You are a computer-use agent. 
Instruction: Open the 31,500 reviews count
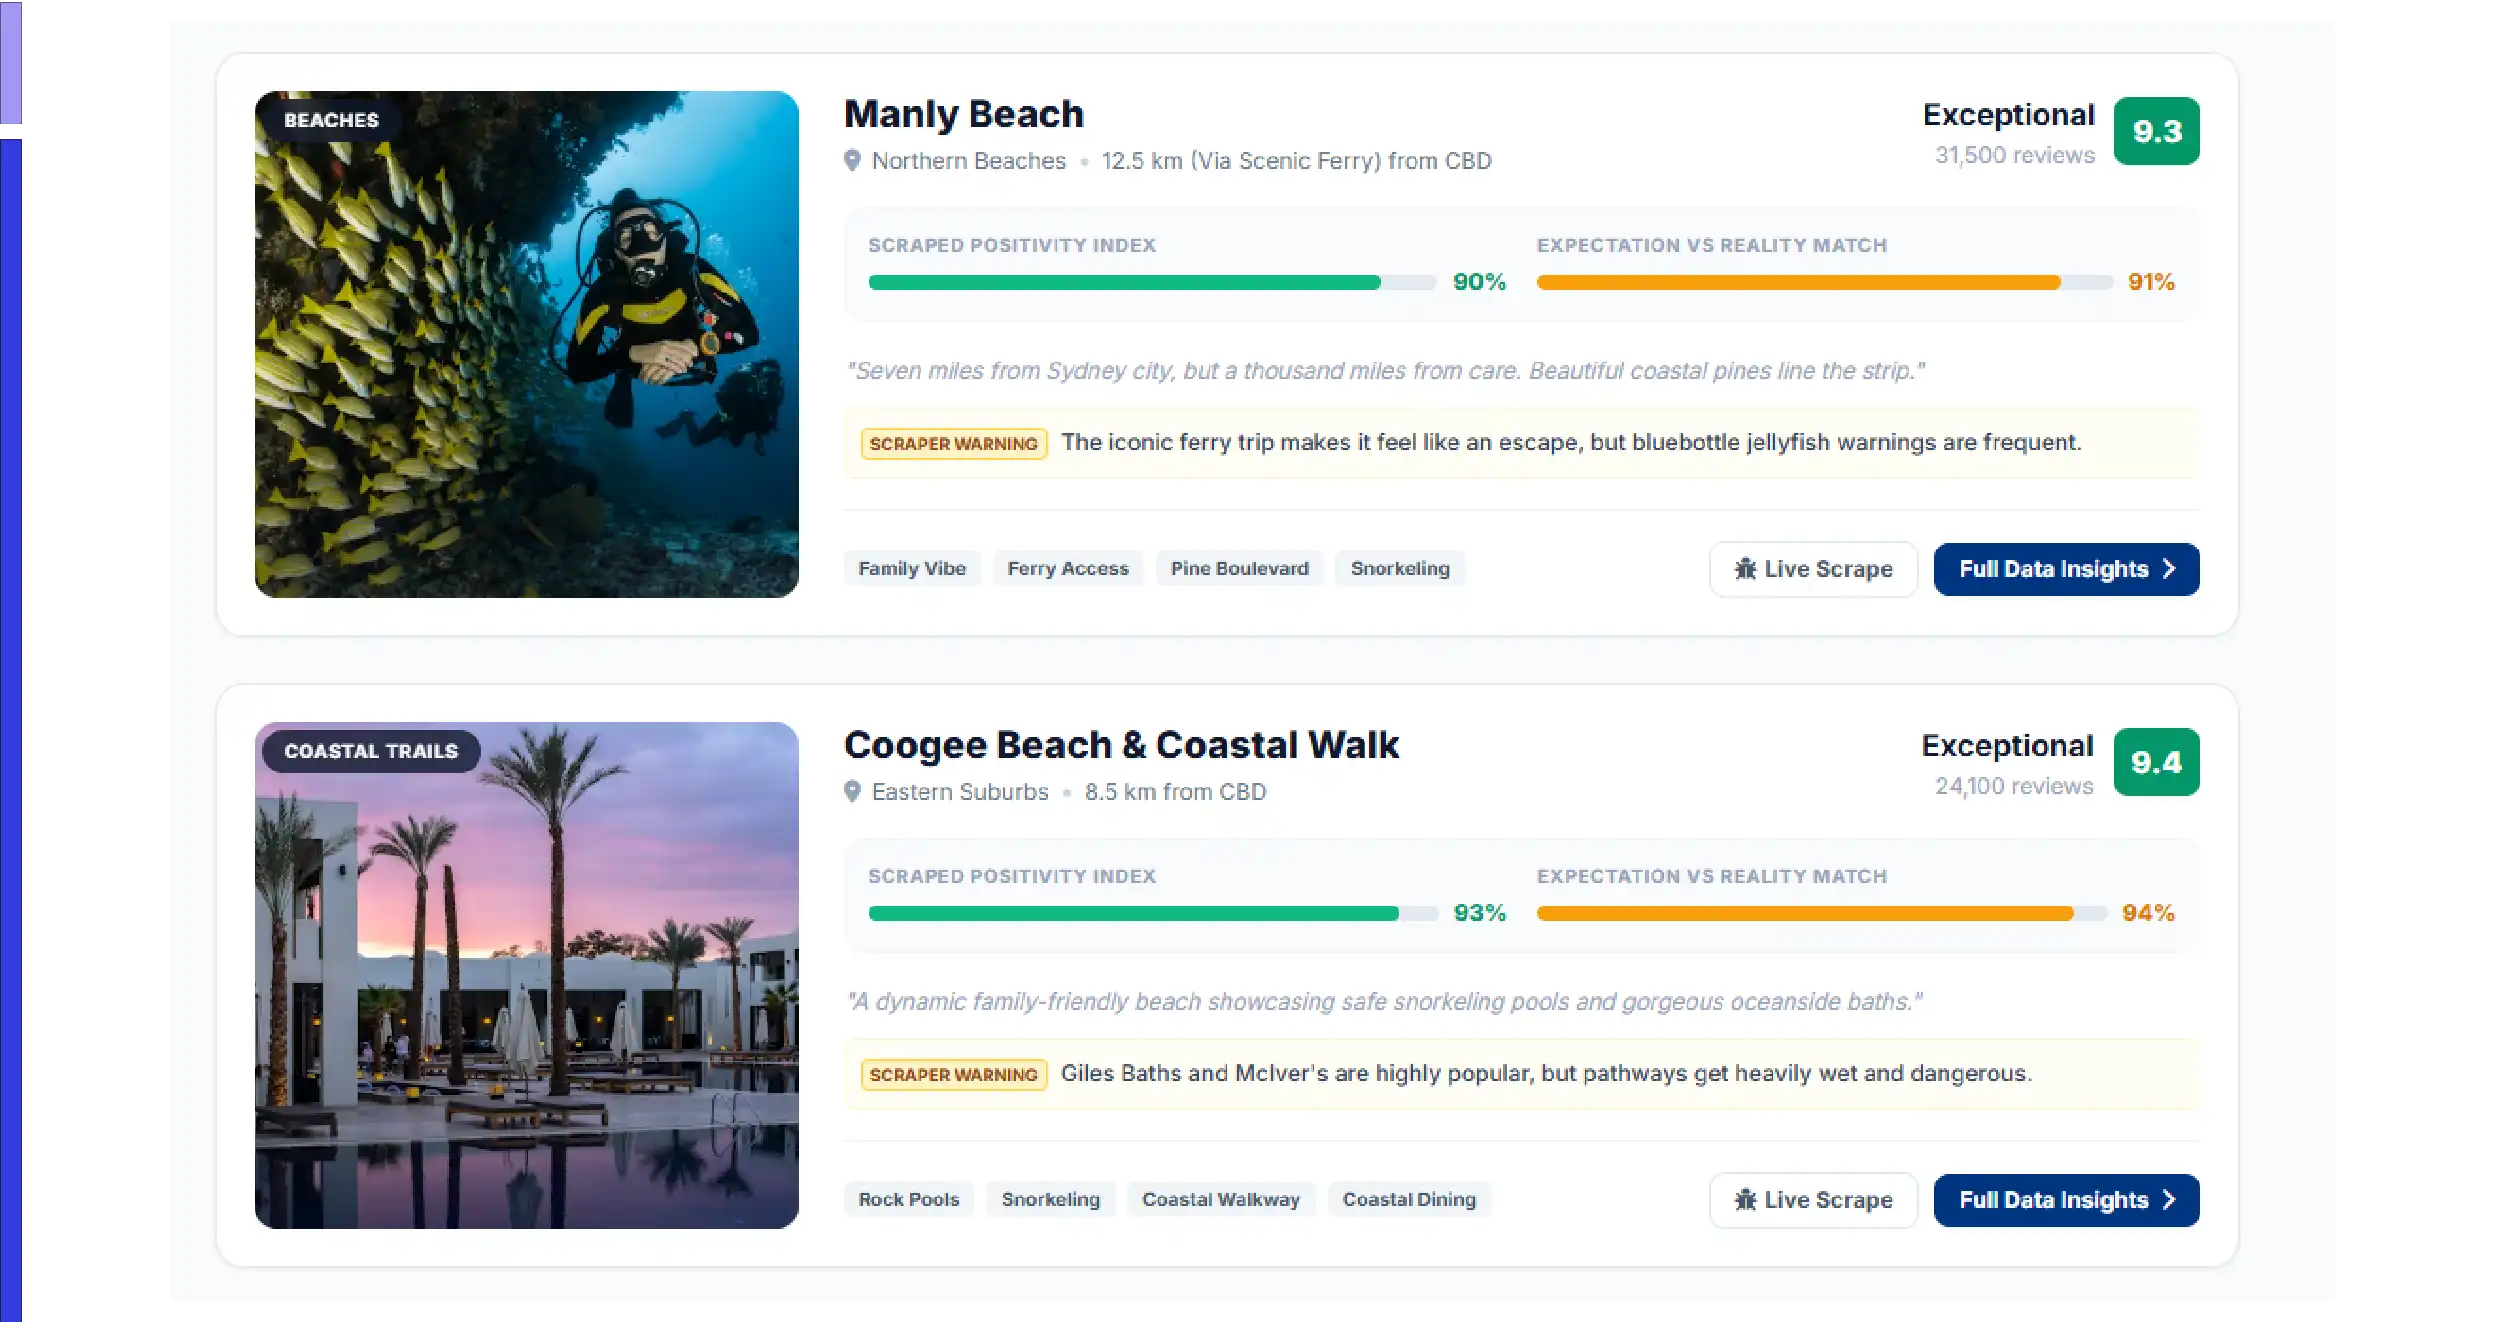click(x=2014, y=155)
